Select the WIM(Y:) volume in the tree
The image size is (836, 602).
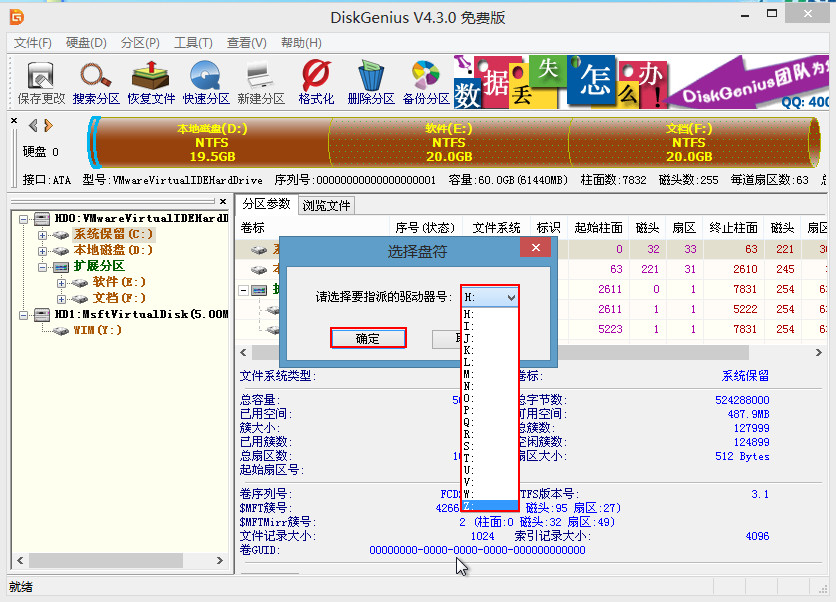coord(98,330)
